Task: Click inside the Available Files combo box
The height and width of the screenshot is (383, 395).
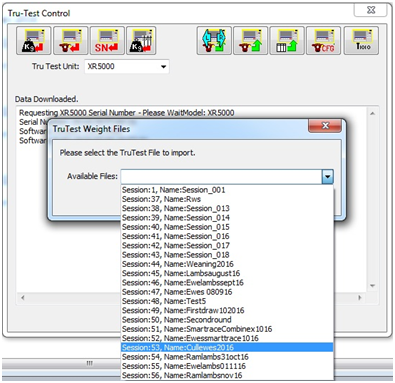Action: pos(221,177)
